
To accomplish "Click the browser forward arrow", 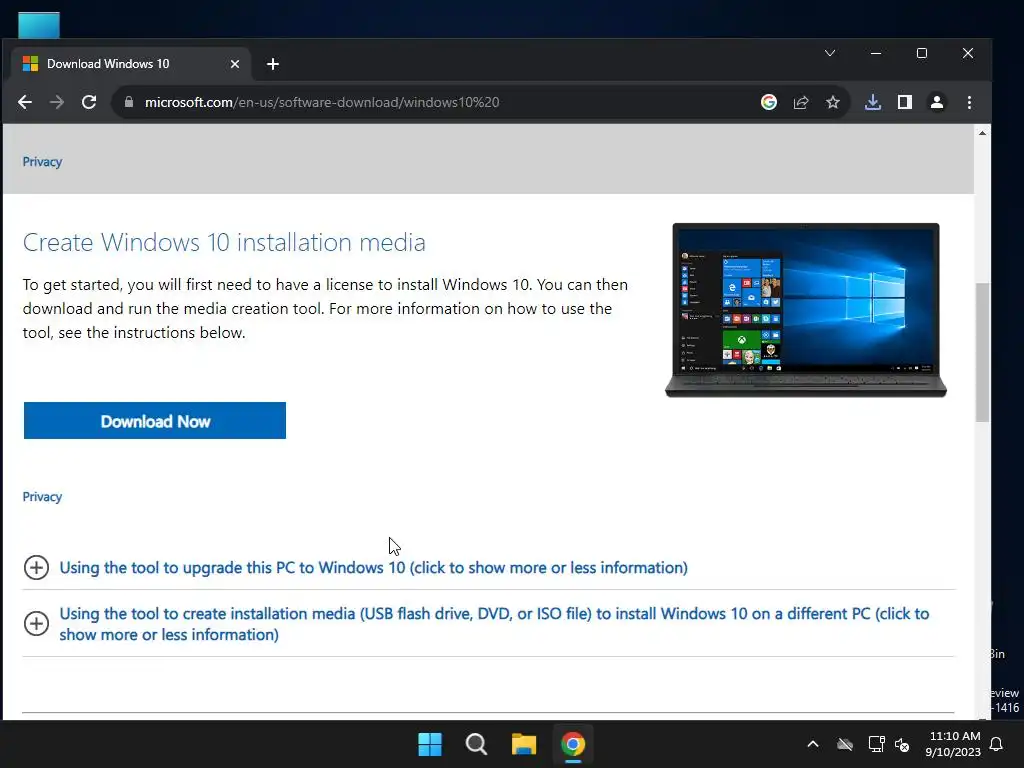I will [57, 102].
